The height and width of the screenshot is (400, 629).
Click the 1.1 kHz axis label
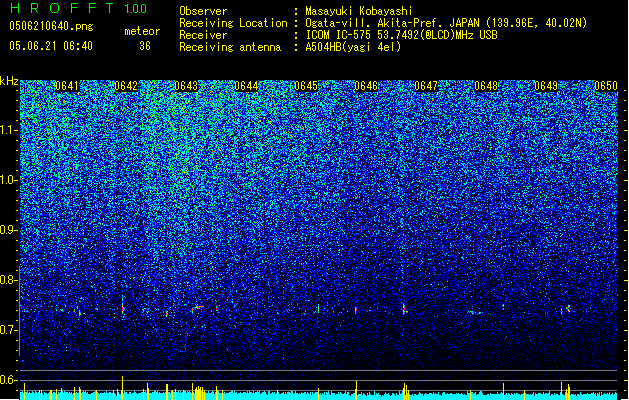pyautogui.click(x=9, y=130)
